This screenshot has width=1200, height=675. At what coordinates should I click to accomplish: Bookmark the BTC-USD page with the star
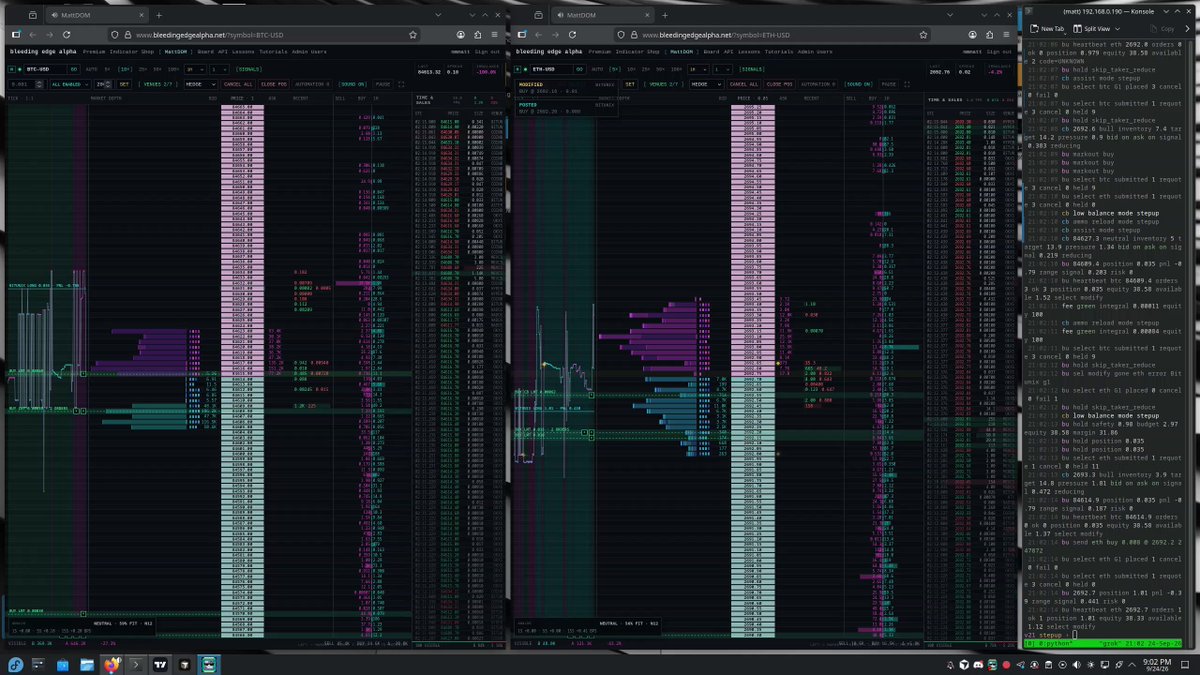412,34
